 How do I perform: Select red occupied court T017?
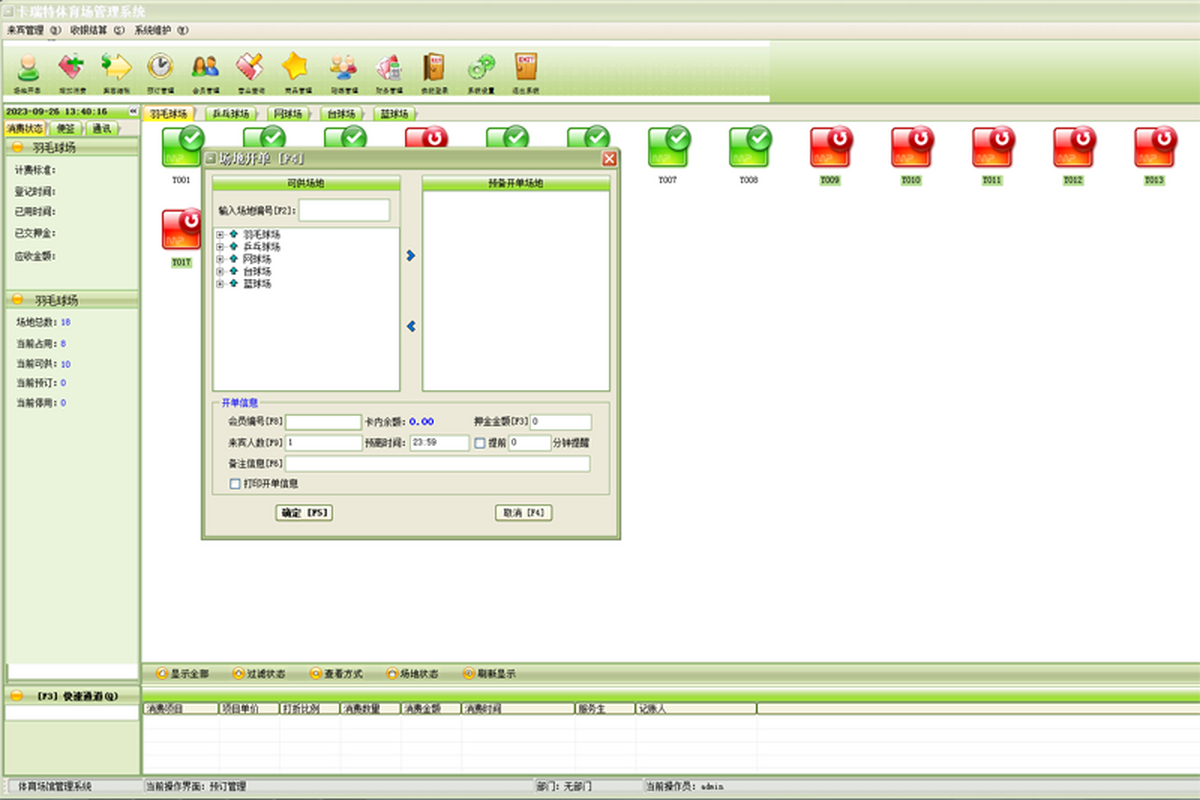[181, 230]
